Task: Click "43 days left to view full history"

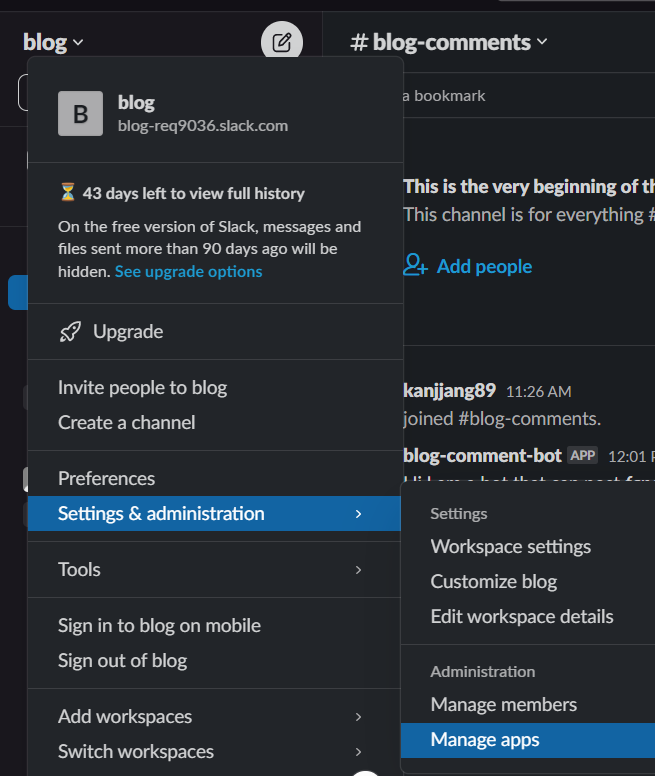Action: (x=193, y=194)
